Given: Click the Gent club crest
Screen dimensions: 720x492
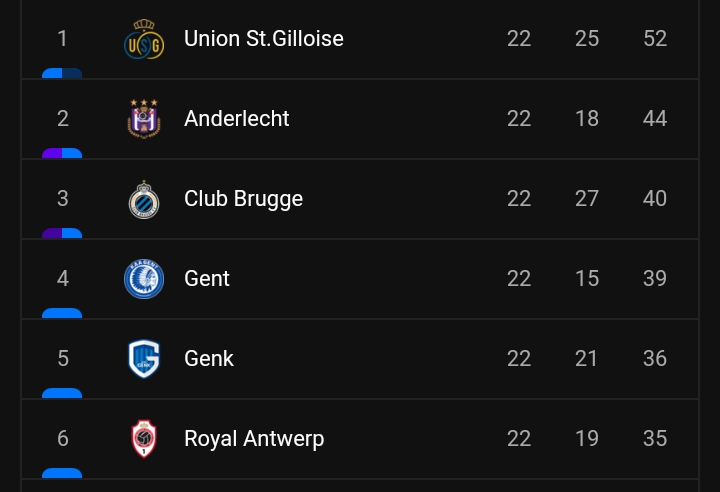Looking at the screenshot, I should [144, 279].
